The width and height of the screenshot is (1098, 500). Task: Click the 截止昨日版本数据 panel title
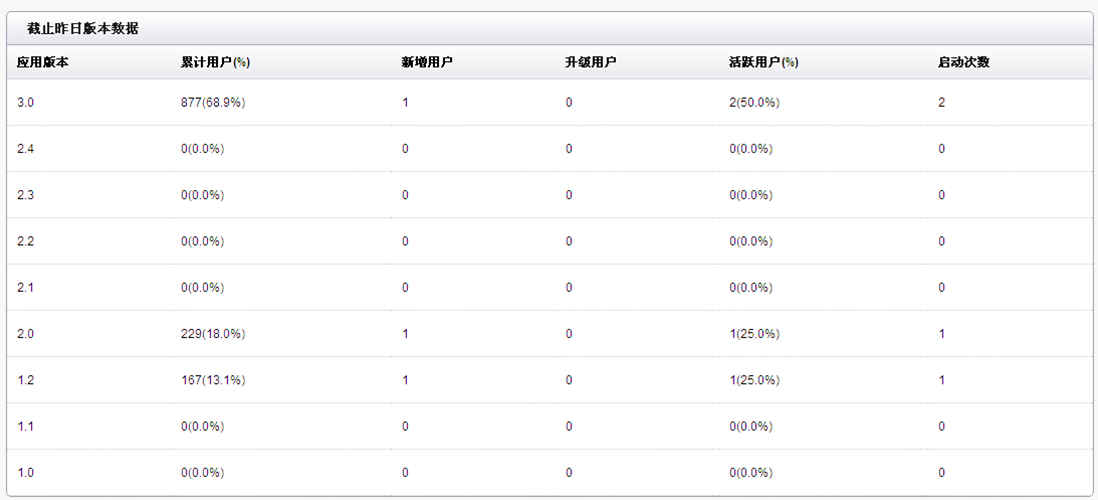pyautogui.click(x=83, y=29)
